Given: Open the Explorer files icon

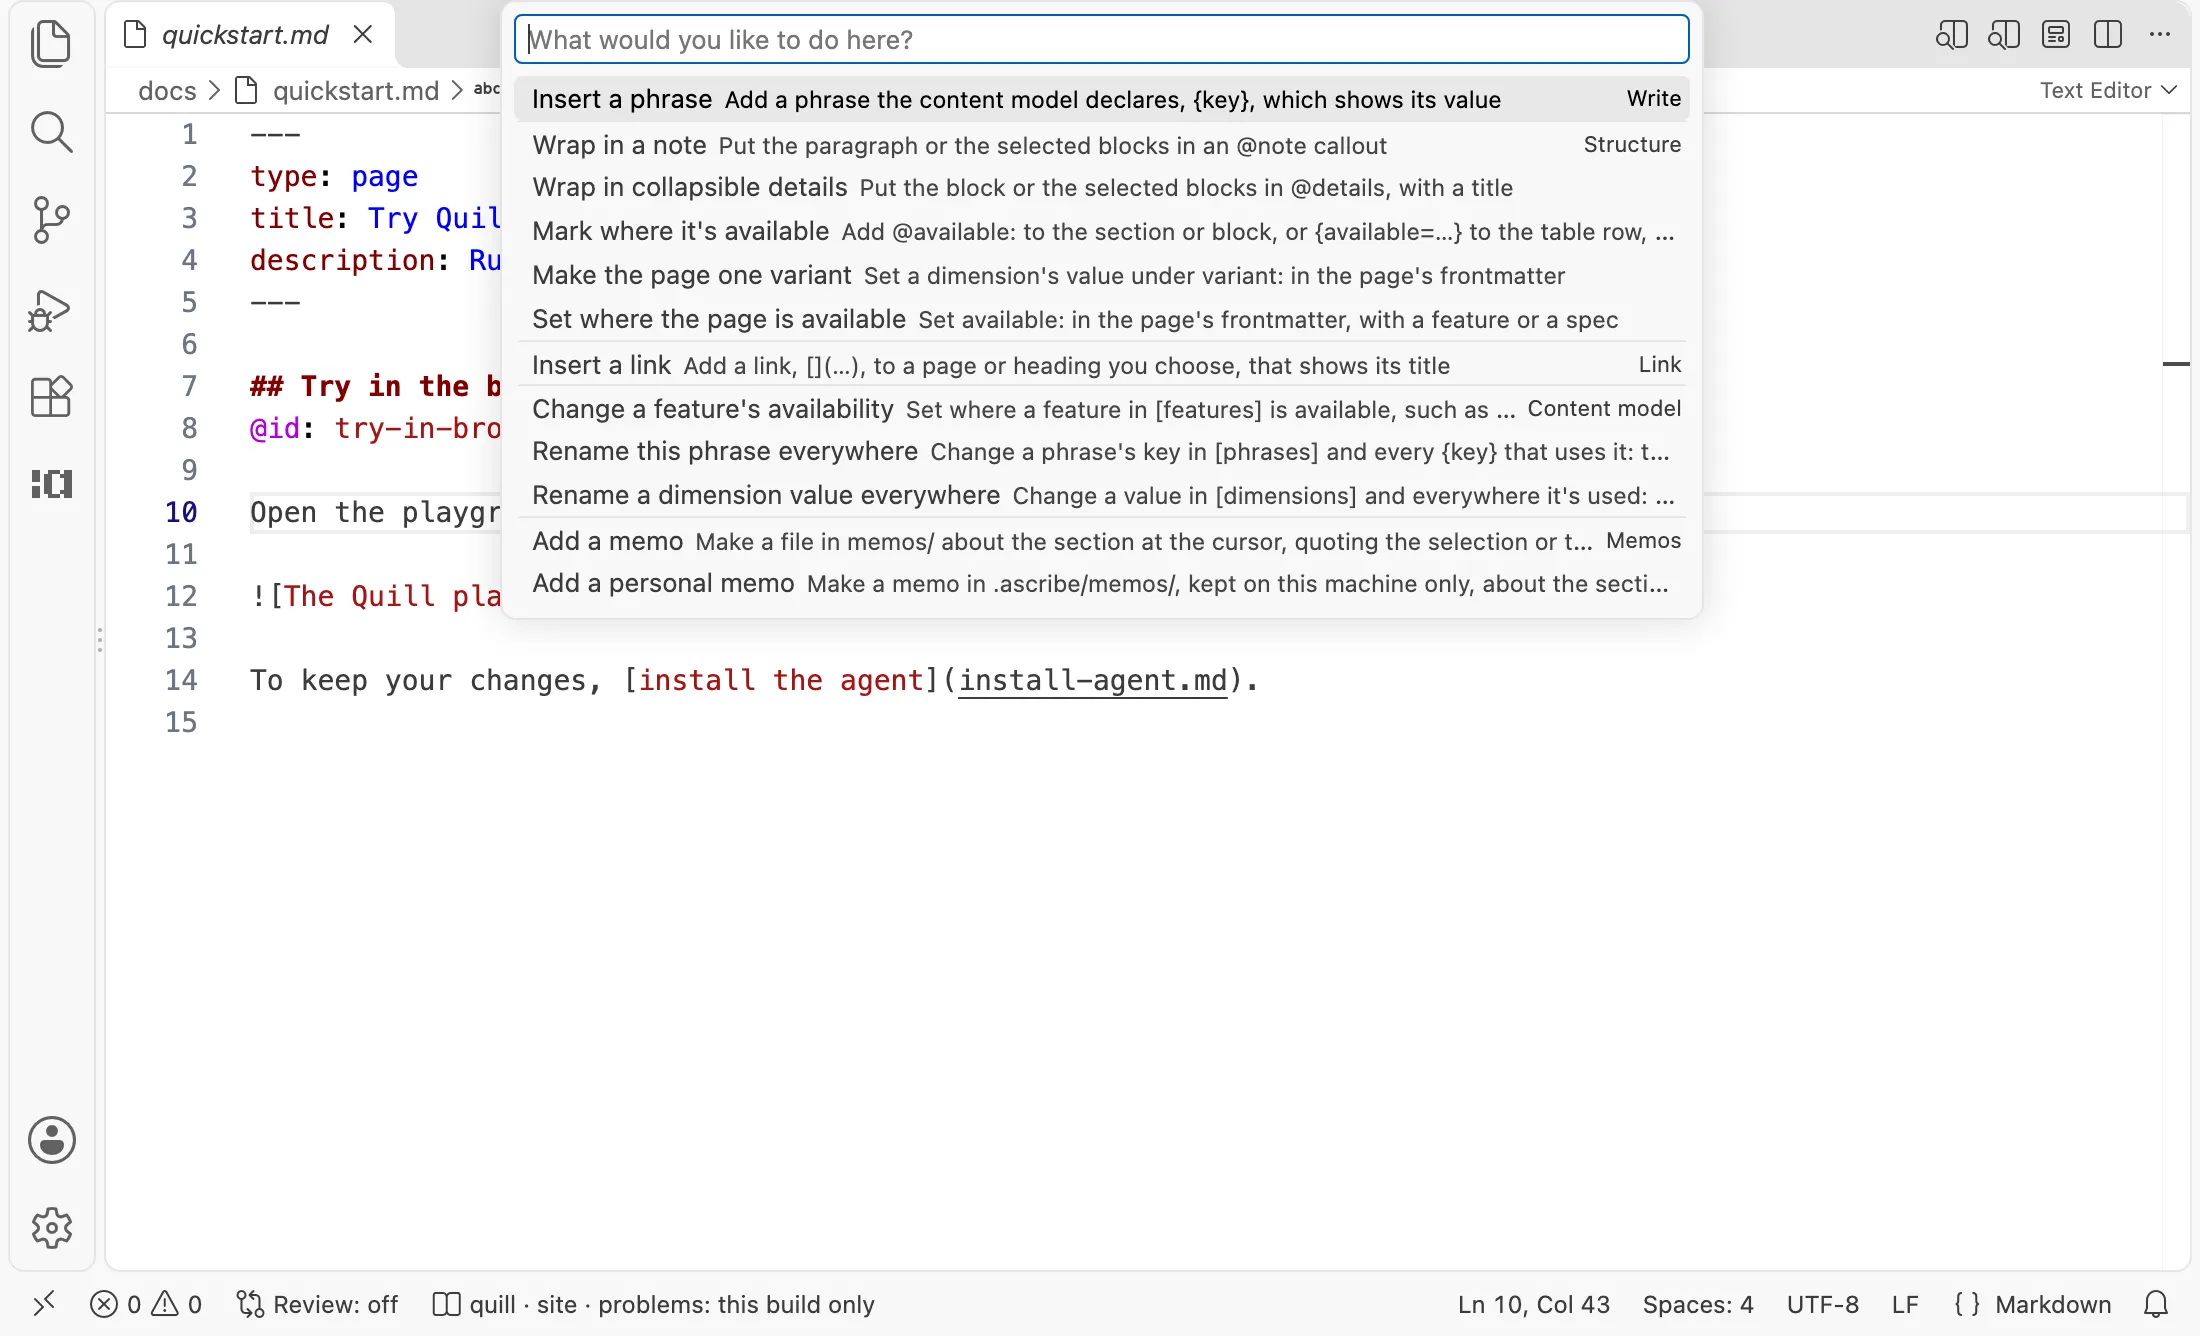Looking at the screenshot, I should click(51, 45).
